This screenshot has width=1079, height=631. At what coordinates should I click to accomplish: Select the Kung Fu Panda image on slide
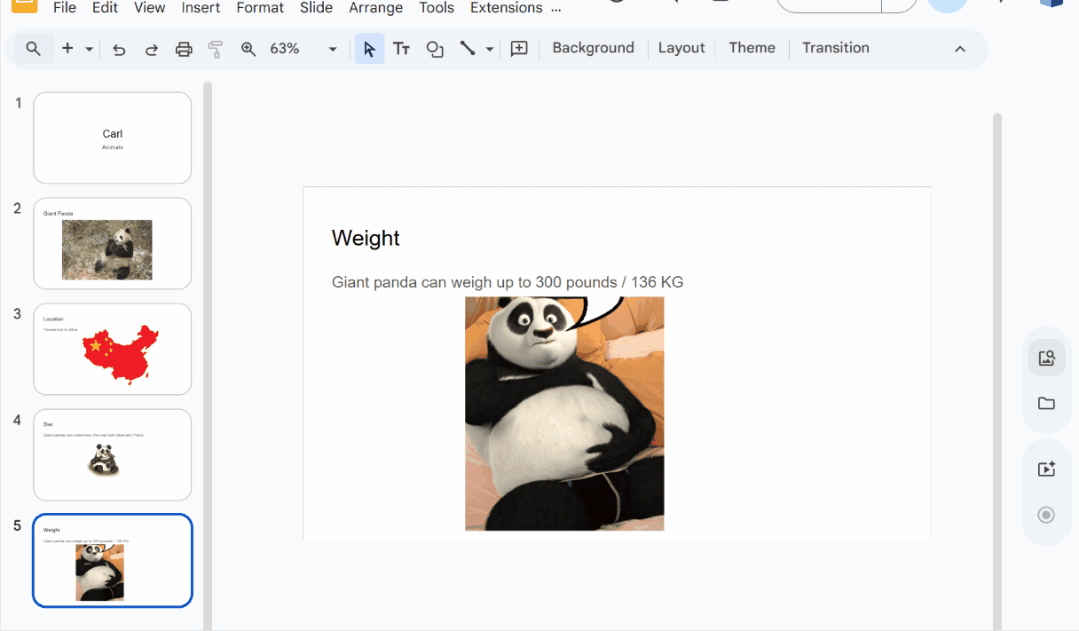point(564,414)
